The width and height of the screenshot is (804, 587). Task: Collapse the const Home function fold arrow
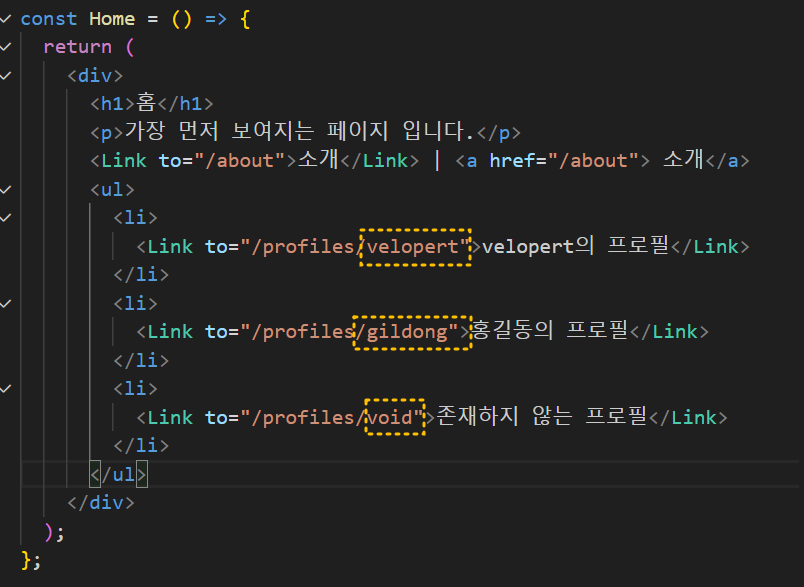(x=6, y=19)
